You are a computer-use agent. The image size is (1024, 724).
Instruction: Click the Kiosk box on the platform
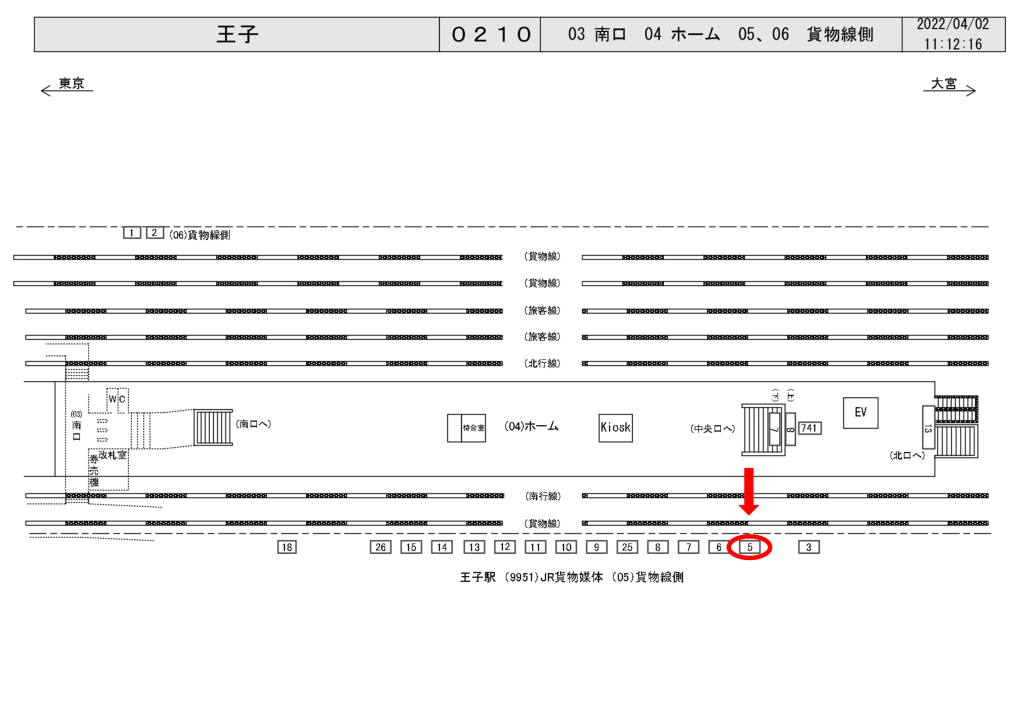click(615, 428)
